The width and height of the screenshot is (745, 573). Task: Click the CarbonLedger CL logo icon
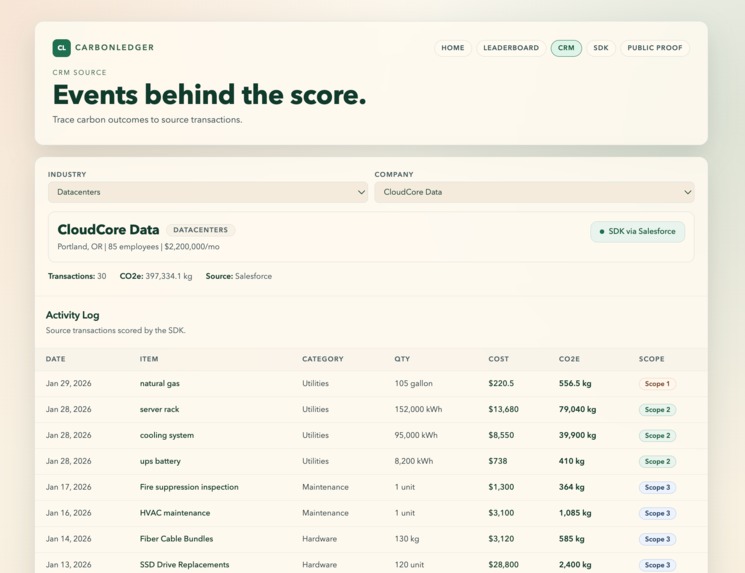click(x=62, y=48)
